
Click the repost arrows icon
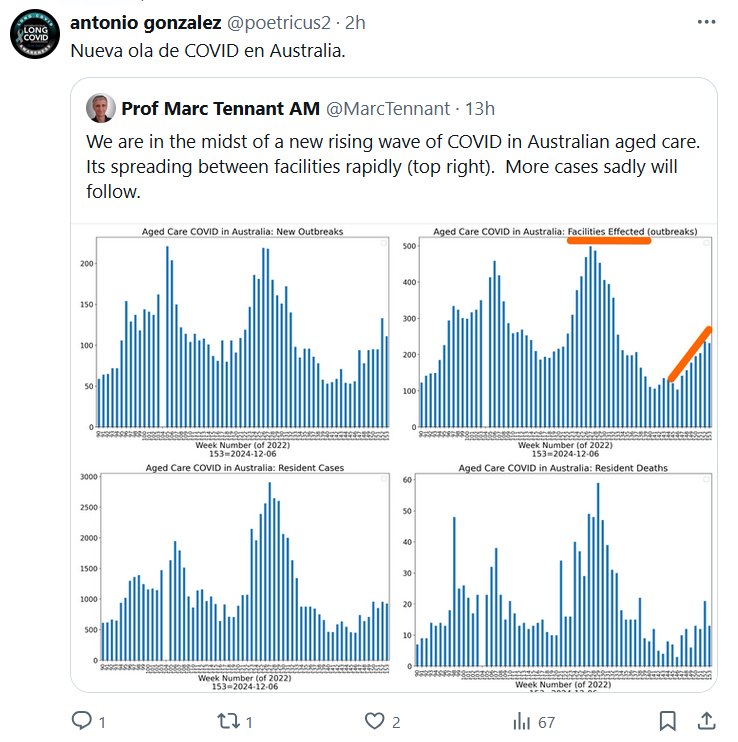[227, 720]
